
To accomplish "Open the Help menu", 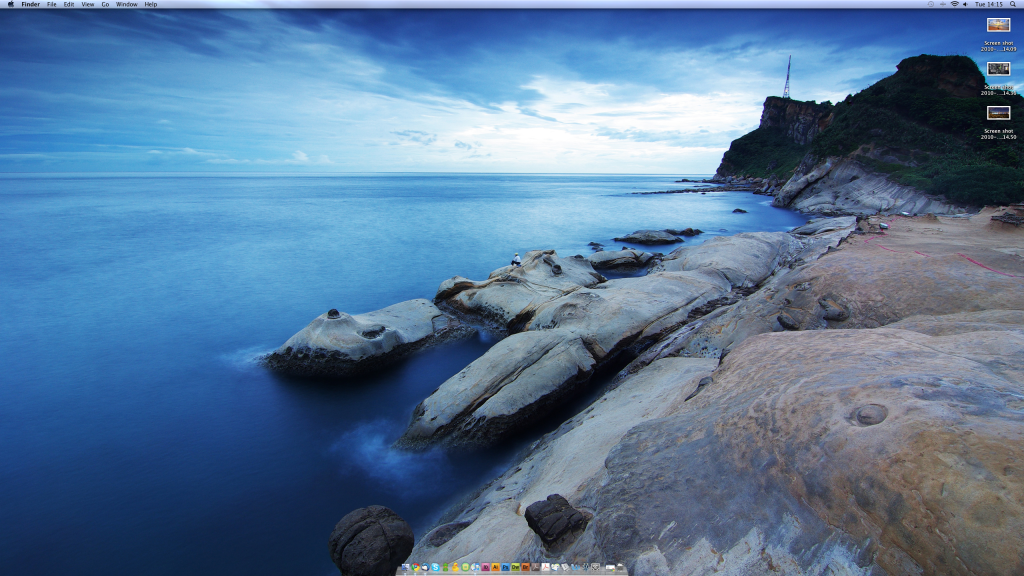I will click(x=151, y=4).
